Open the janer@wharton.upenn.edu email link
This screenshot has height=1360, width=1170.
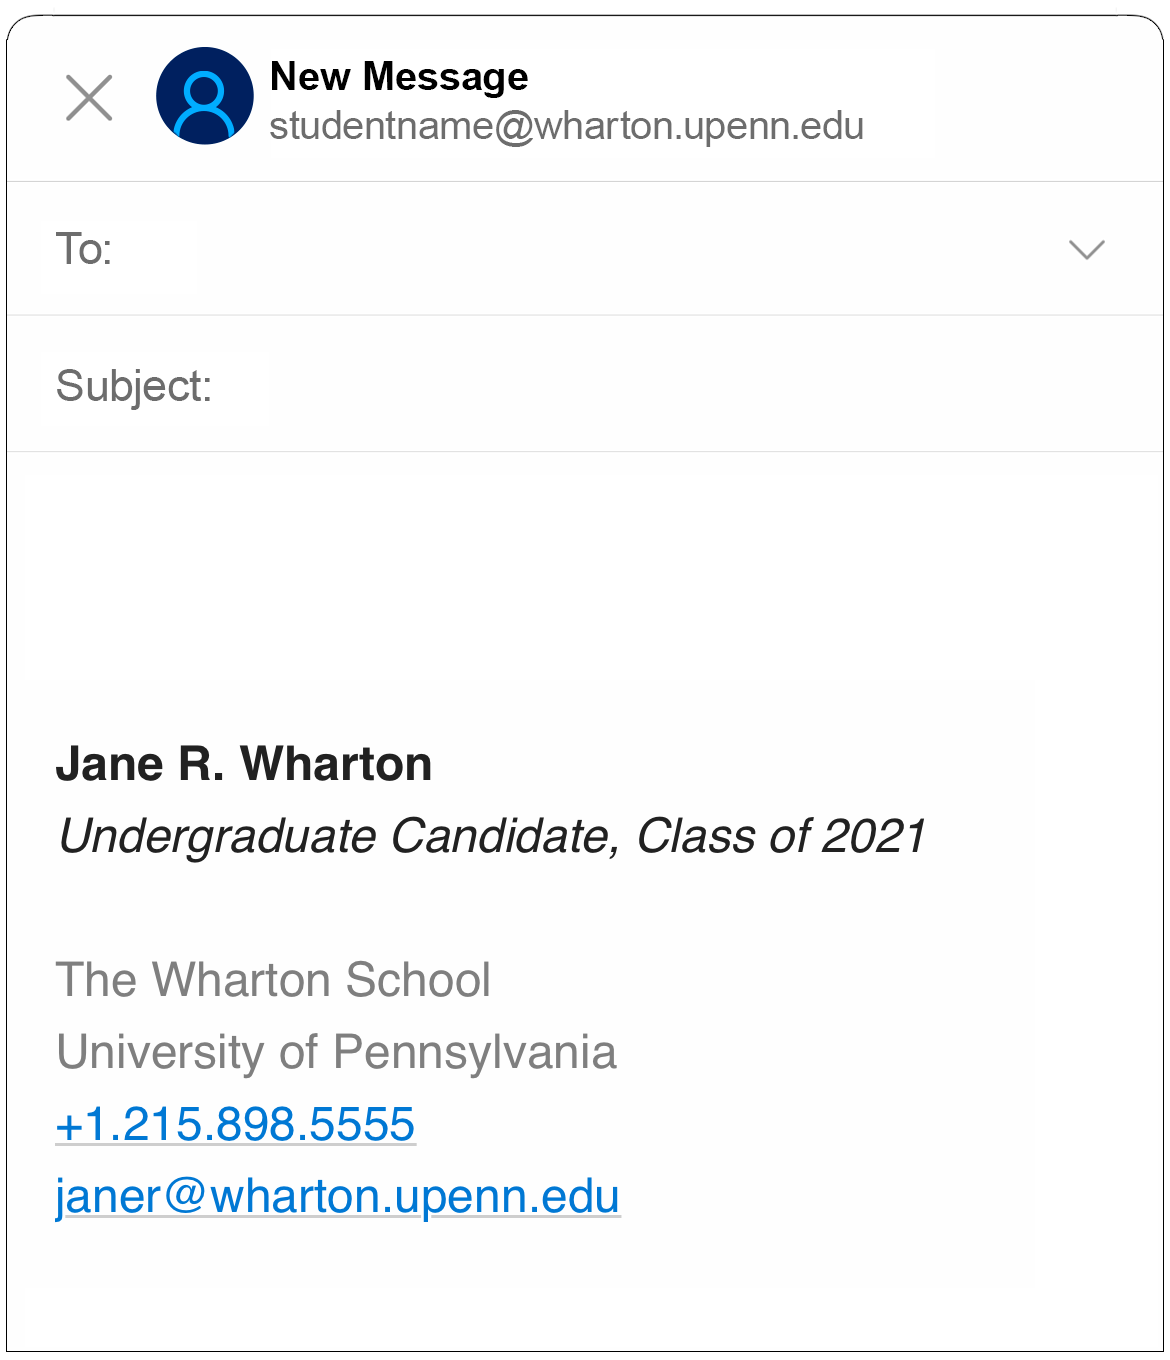[338, 1196]
